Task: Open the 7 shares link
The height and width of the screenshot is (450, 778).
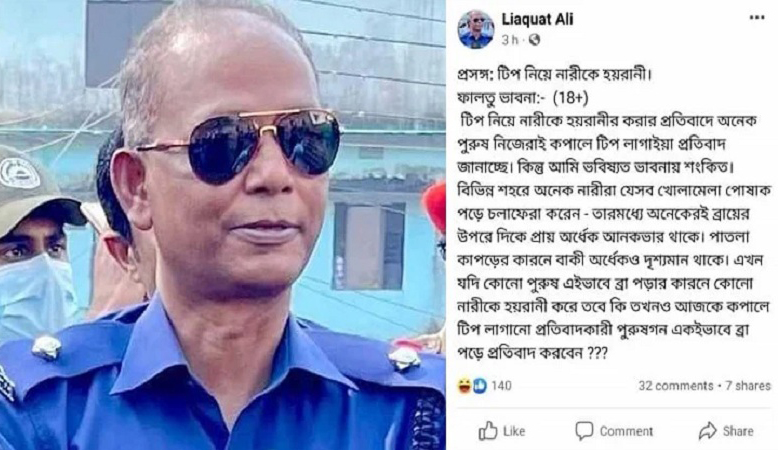Action: pos(748,386)
